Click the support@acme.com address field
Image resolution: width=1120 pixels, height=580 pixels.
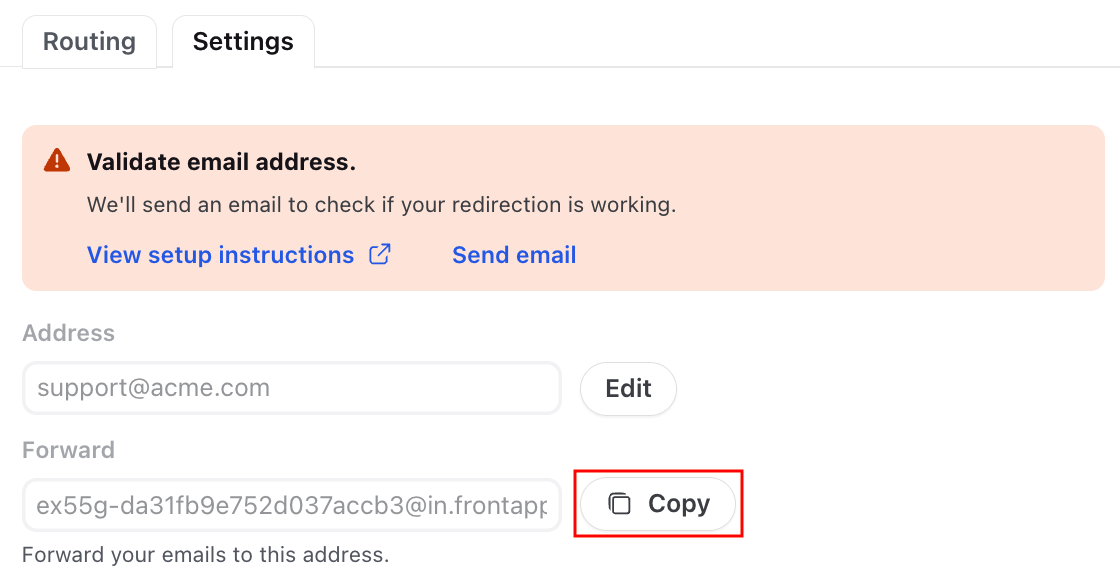click(291, 389)
